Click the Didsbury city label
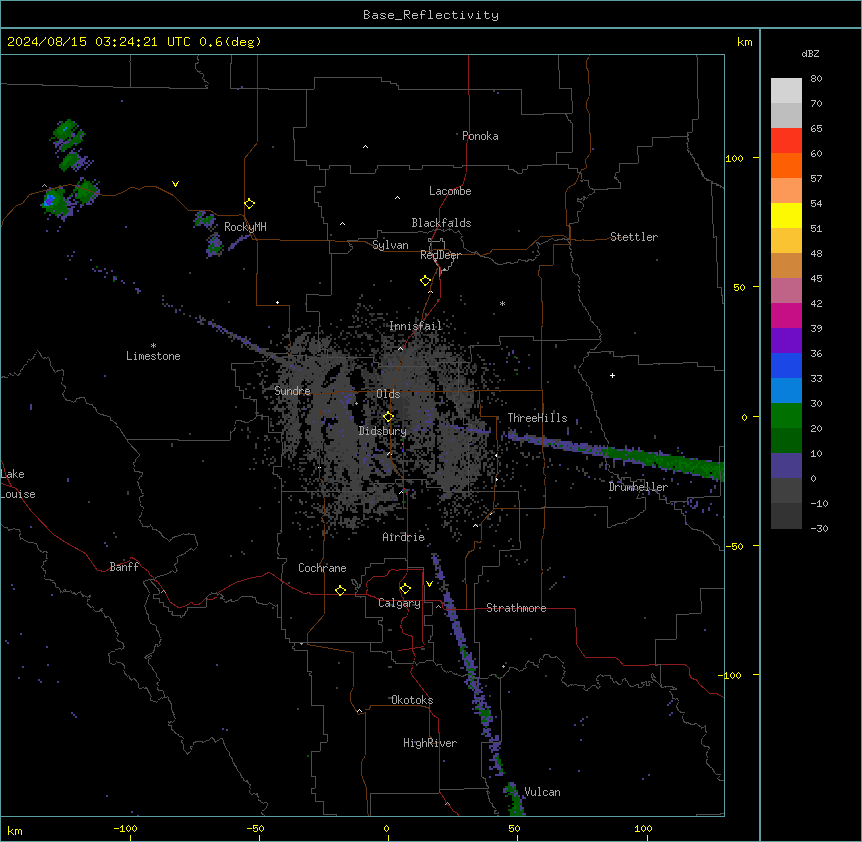Viewport: 862px width, 842px height. coord(383,431)
